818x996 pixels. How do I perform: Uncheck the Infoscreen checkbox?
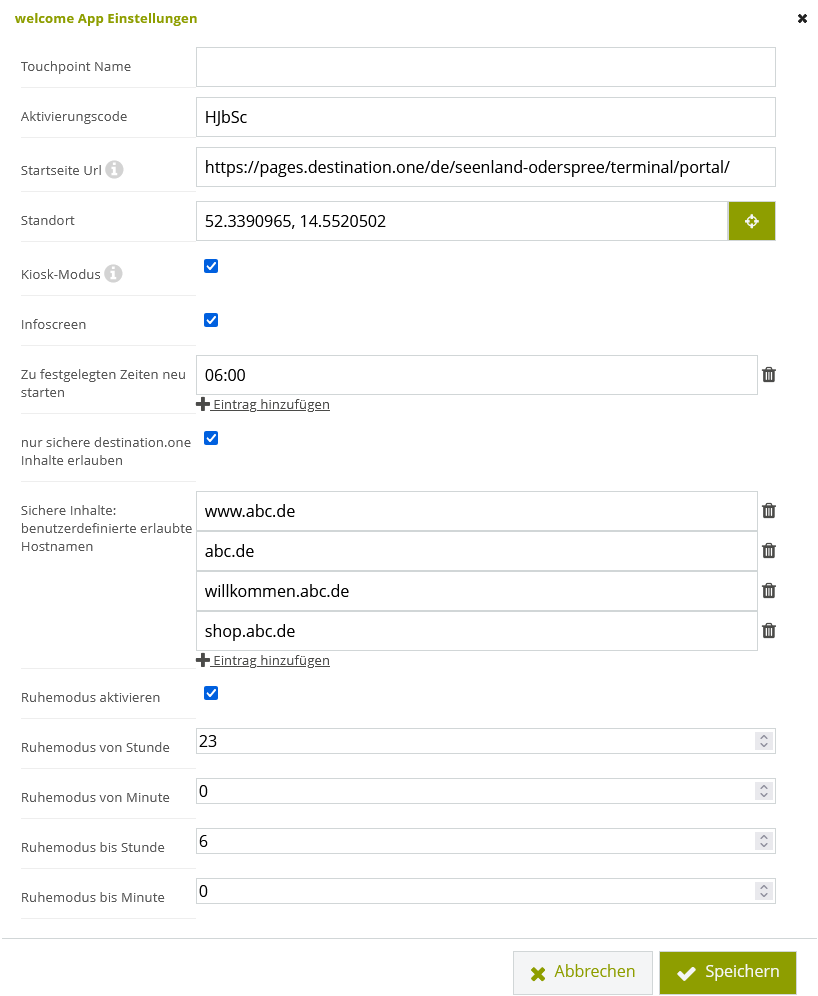[211, 320]
